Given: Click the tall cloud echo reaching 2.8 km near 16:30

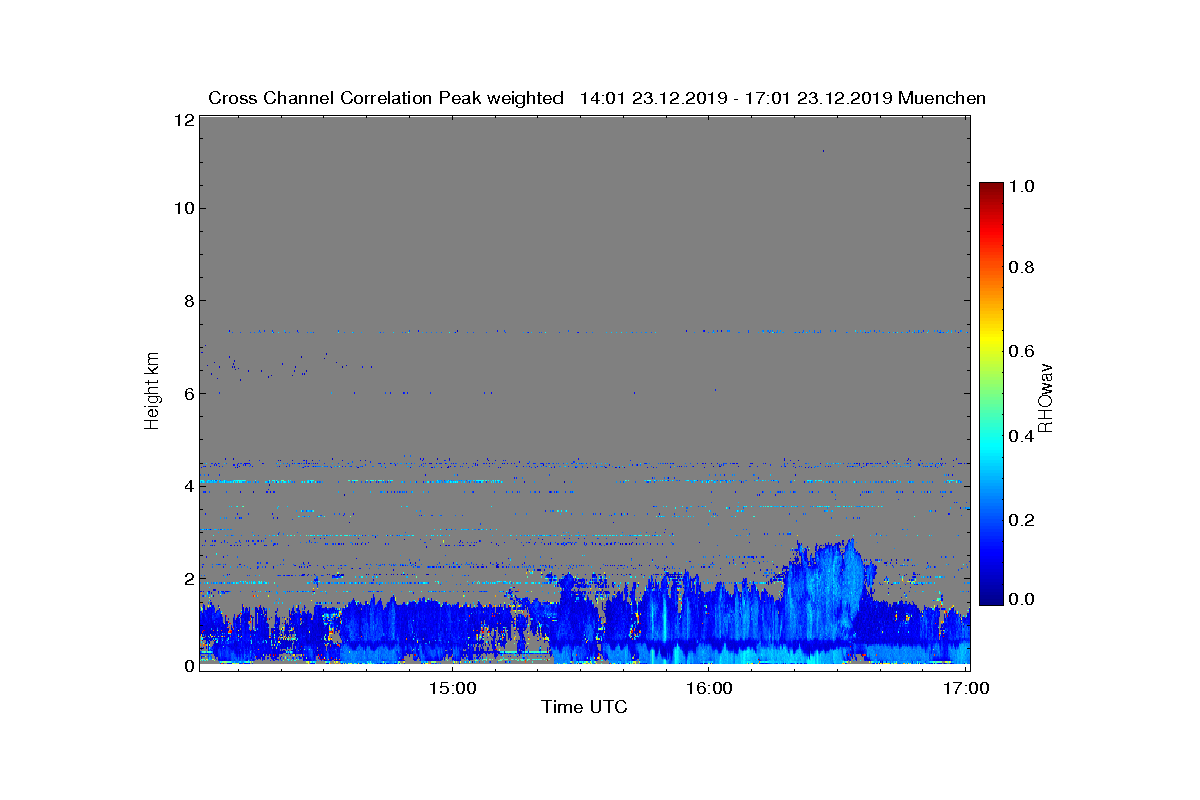Looking at the screenshot, I should pos(825,595).
